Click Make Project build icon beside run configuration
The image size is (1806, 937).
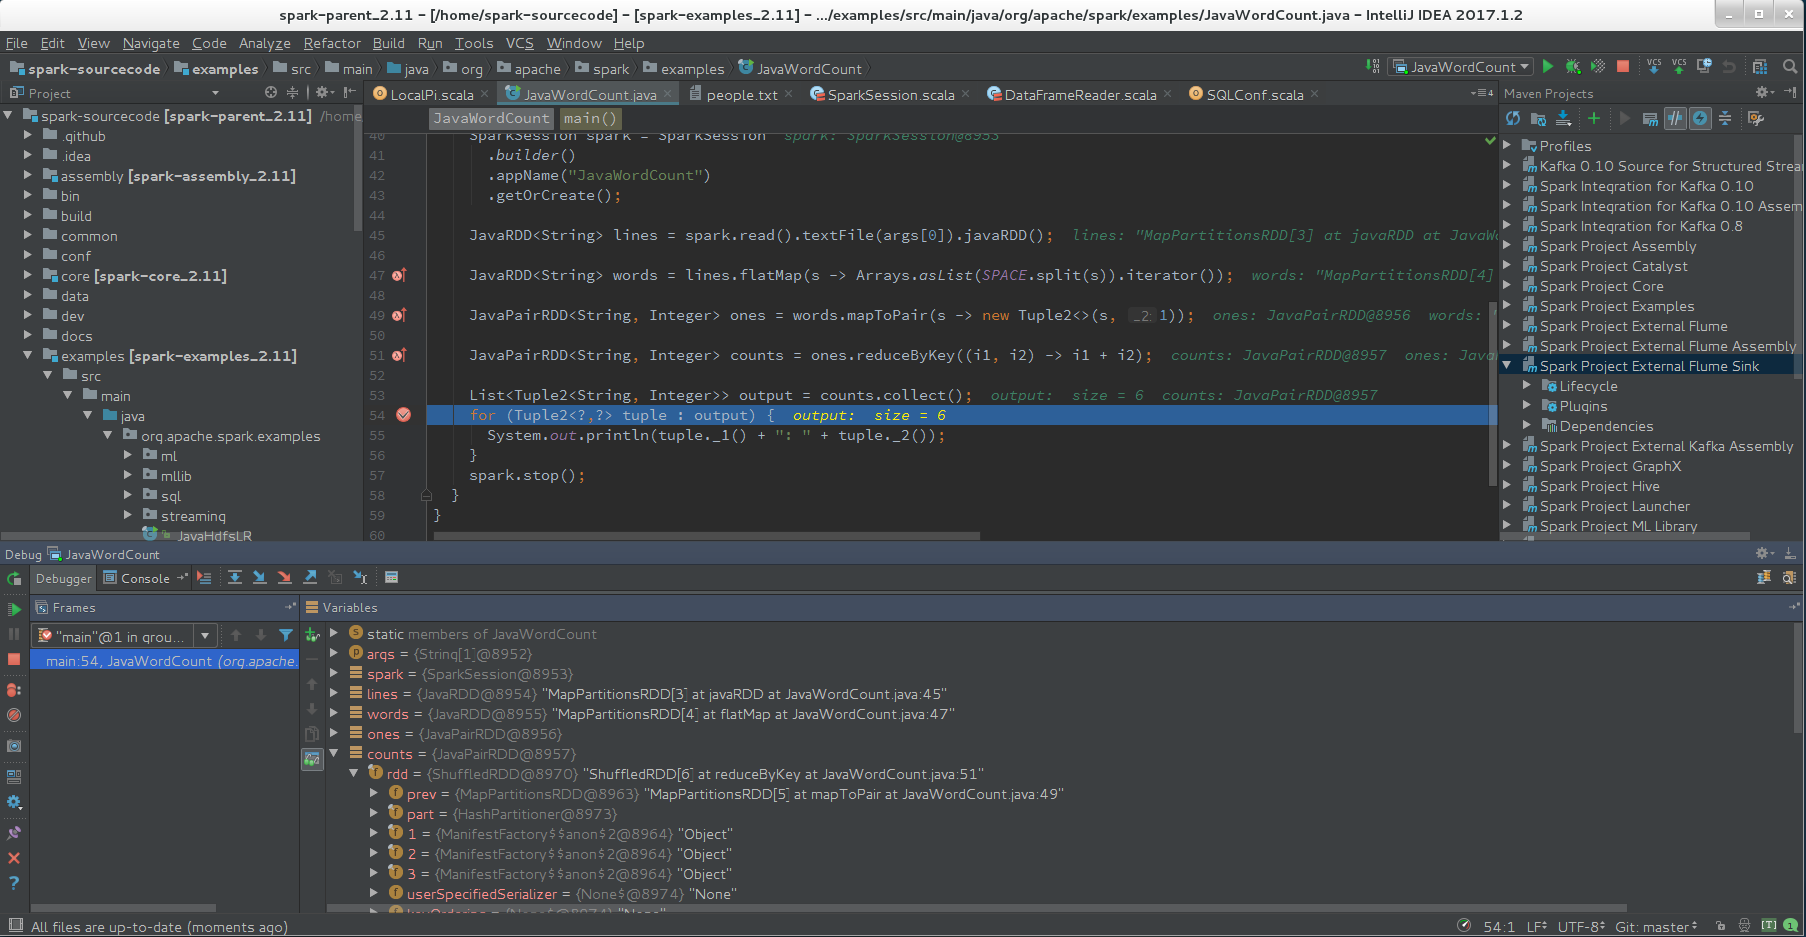tap(1373, 67)
